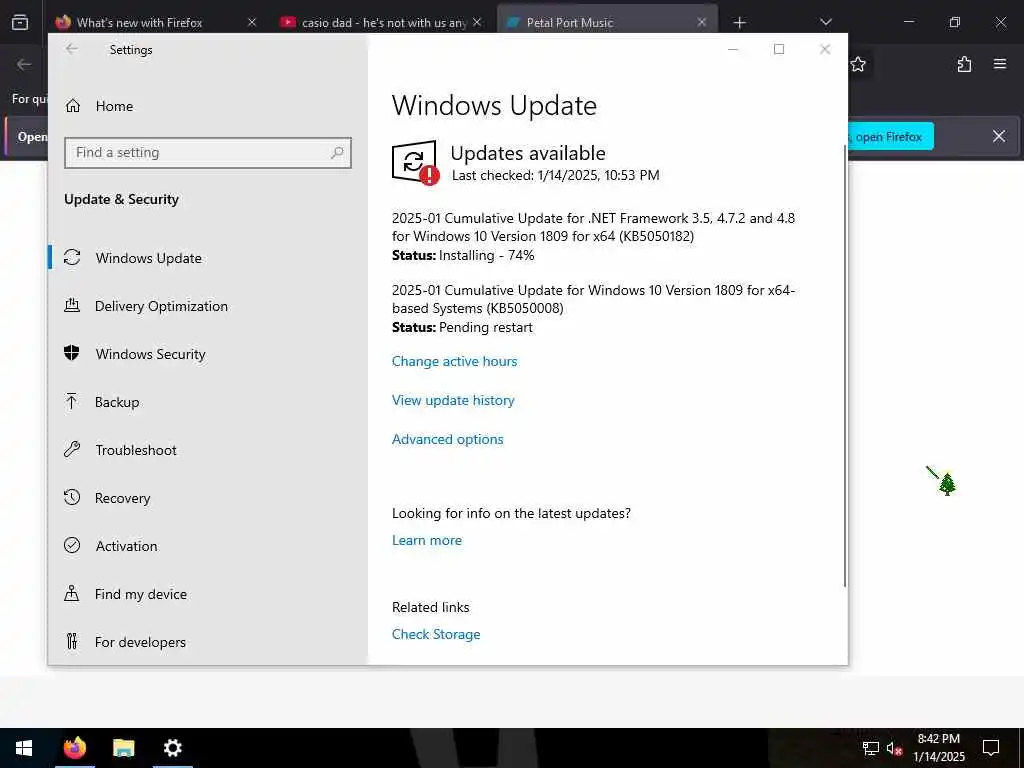Open Action Center notifications icon
Screen dimensions: 1024x768
tap(991, 748)
